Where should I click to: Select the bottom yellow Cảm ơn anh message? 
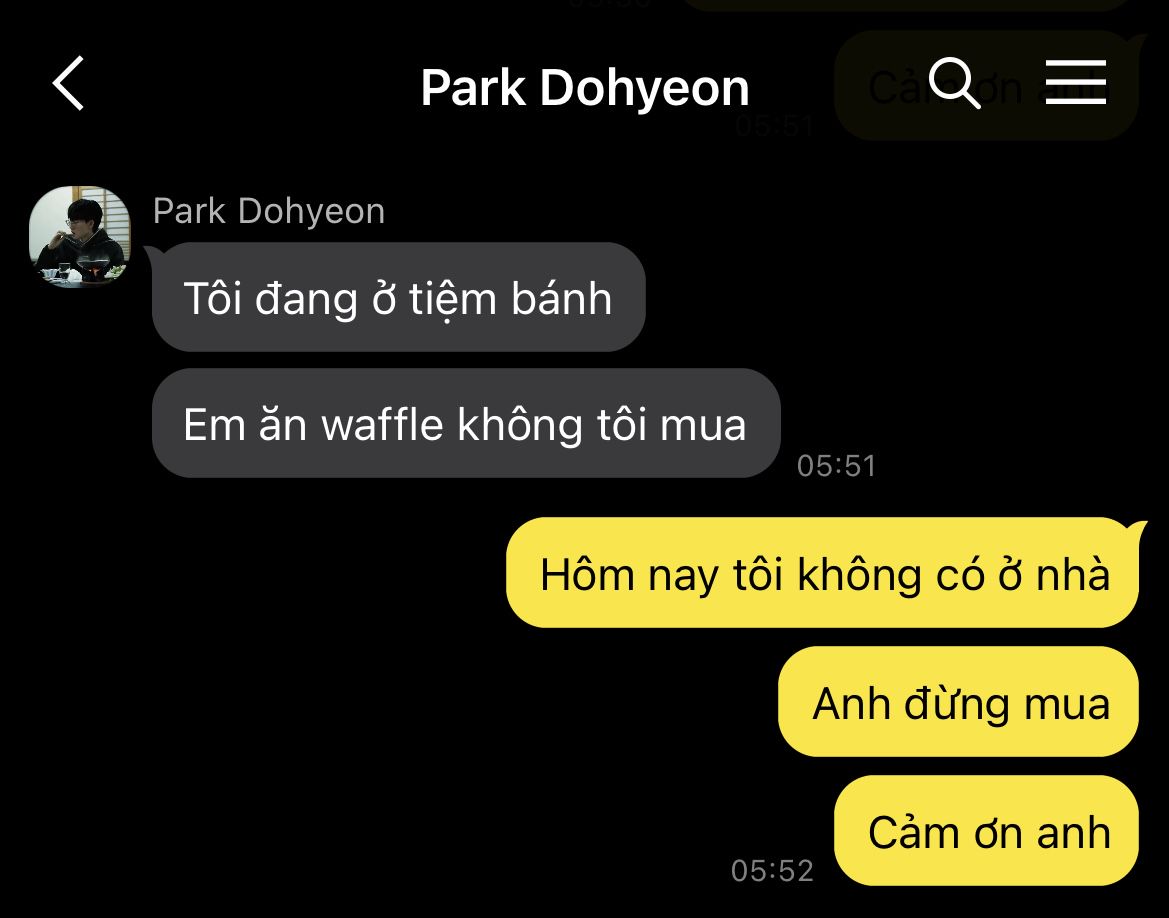987,831
